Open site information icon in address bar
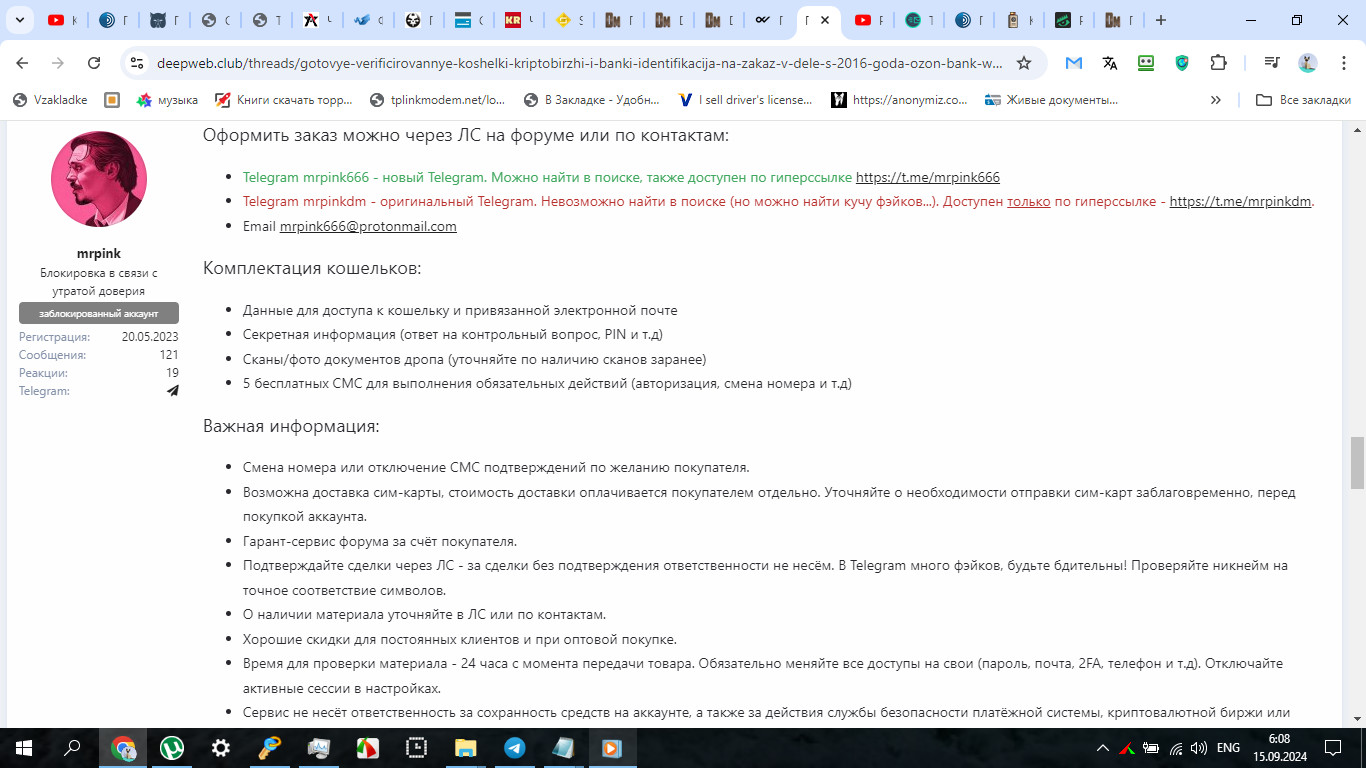The image size is (1366, 768). pyautogui.click(x=138, y=62)
